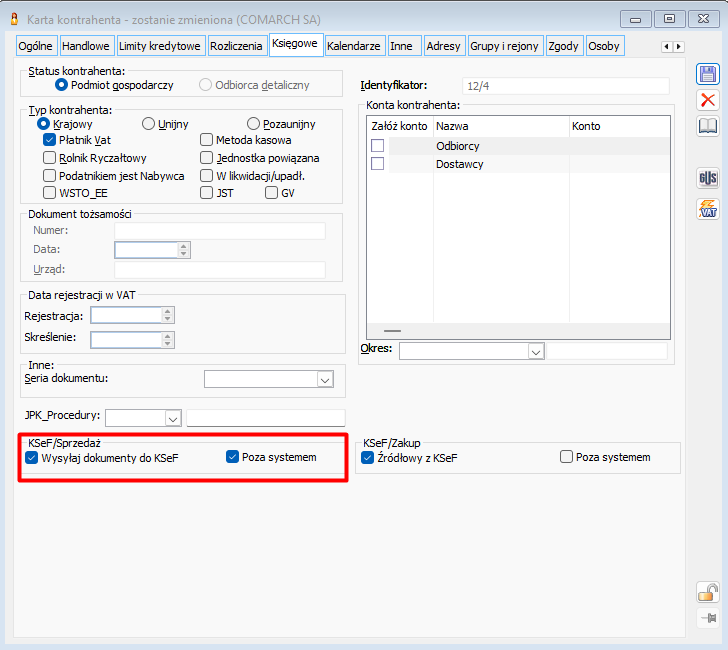Expand the Seria dokumentu dropdown
The width and height of the screenshot is (728, 650).
coord(324,379)
